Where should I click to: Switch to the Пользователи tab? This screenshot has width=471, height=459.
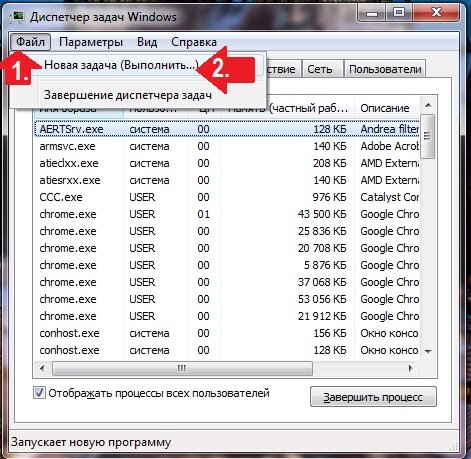point(385,69)
